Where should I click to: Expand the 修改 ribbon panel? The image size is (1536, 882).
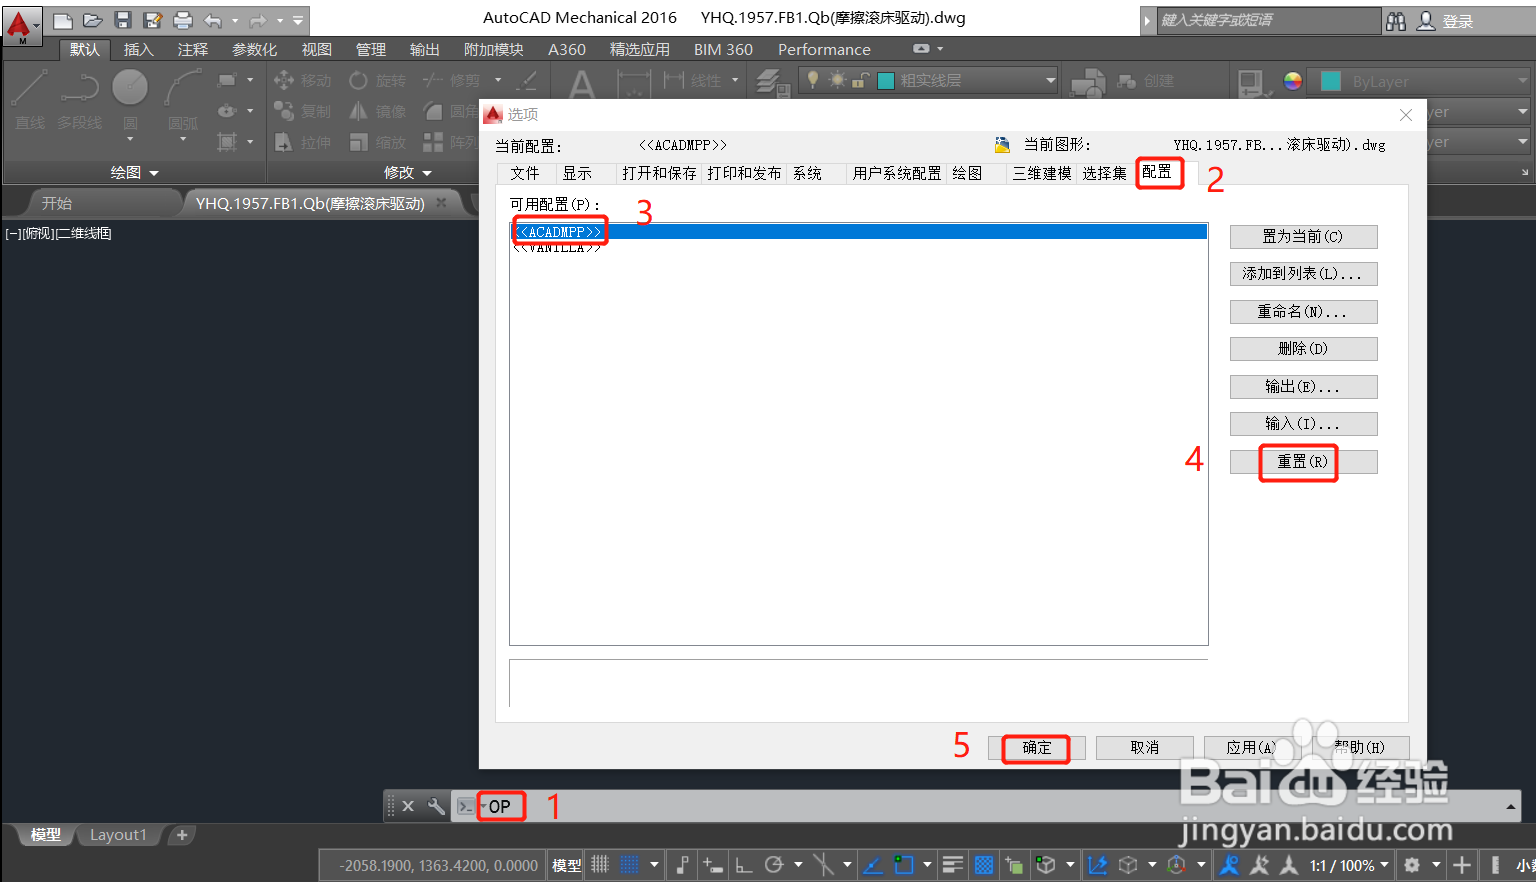(408, 173)
